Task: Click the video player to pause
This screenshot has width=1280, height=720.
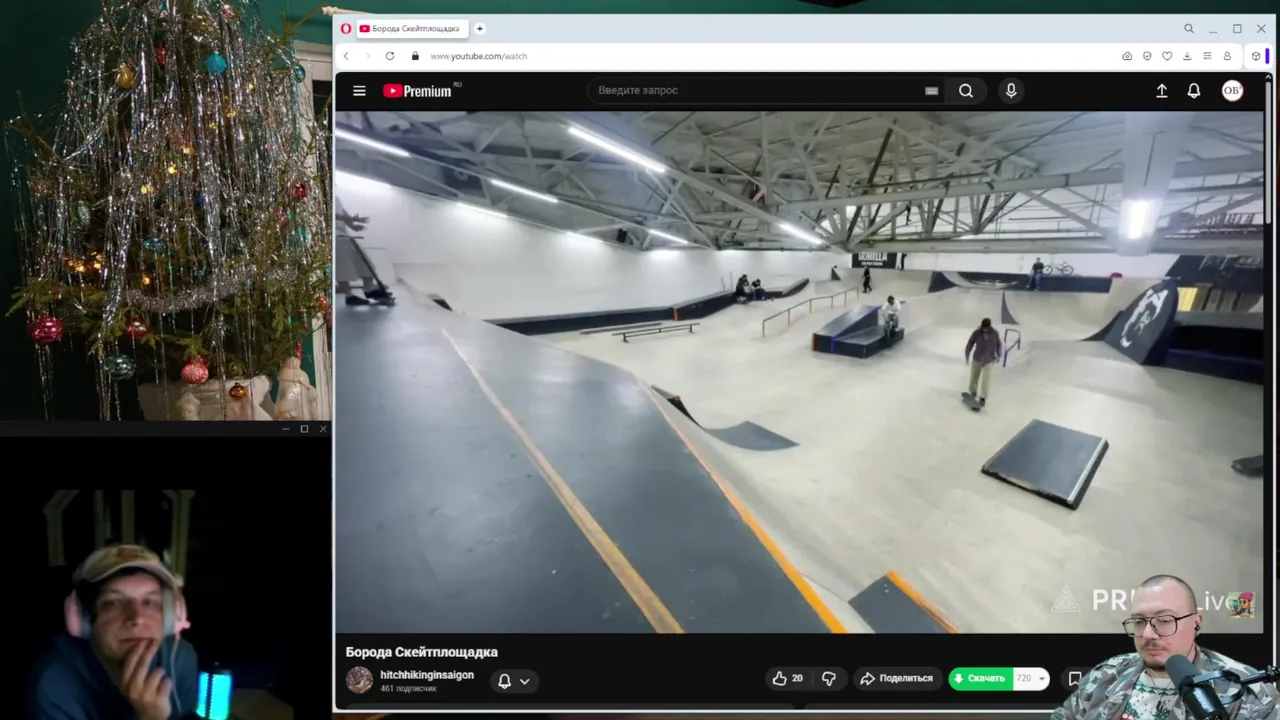Action: pyautogui.click(x=798, y=371)
